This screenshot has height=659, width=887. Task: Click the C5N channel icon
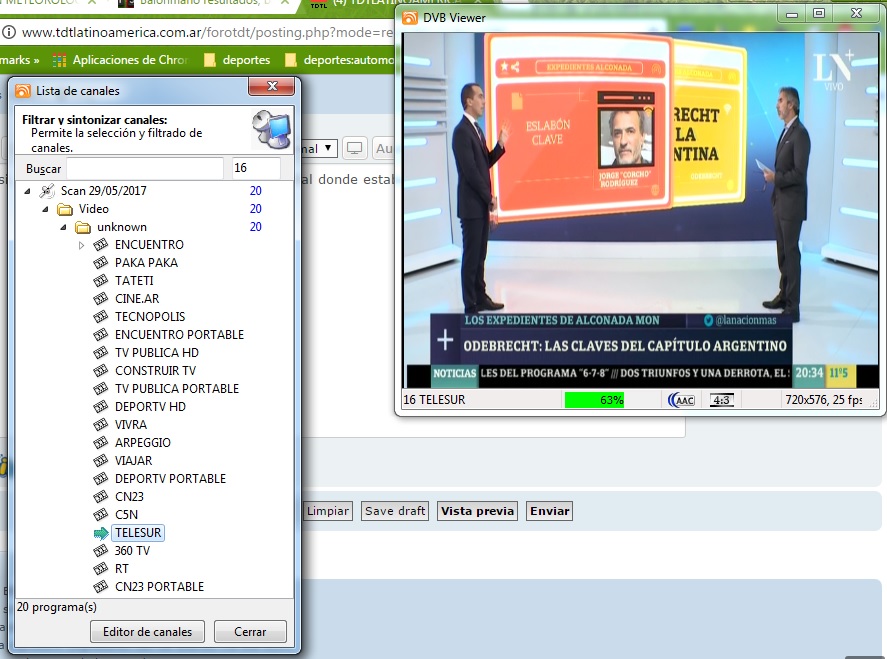[x=101, y=515]
